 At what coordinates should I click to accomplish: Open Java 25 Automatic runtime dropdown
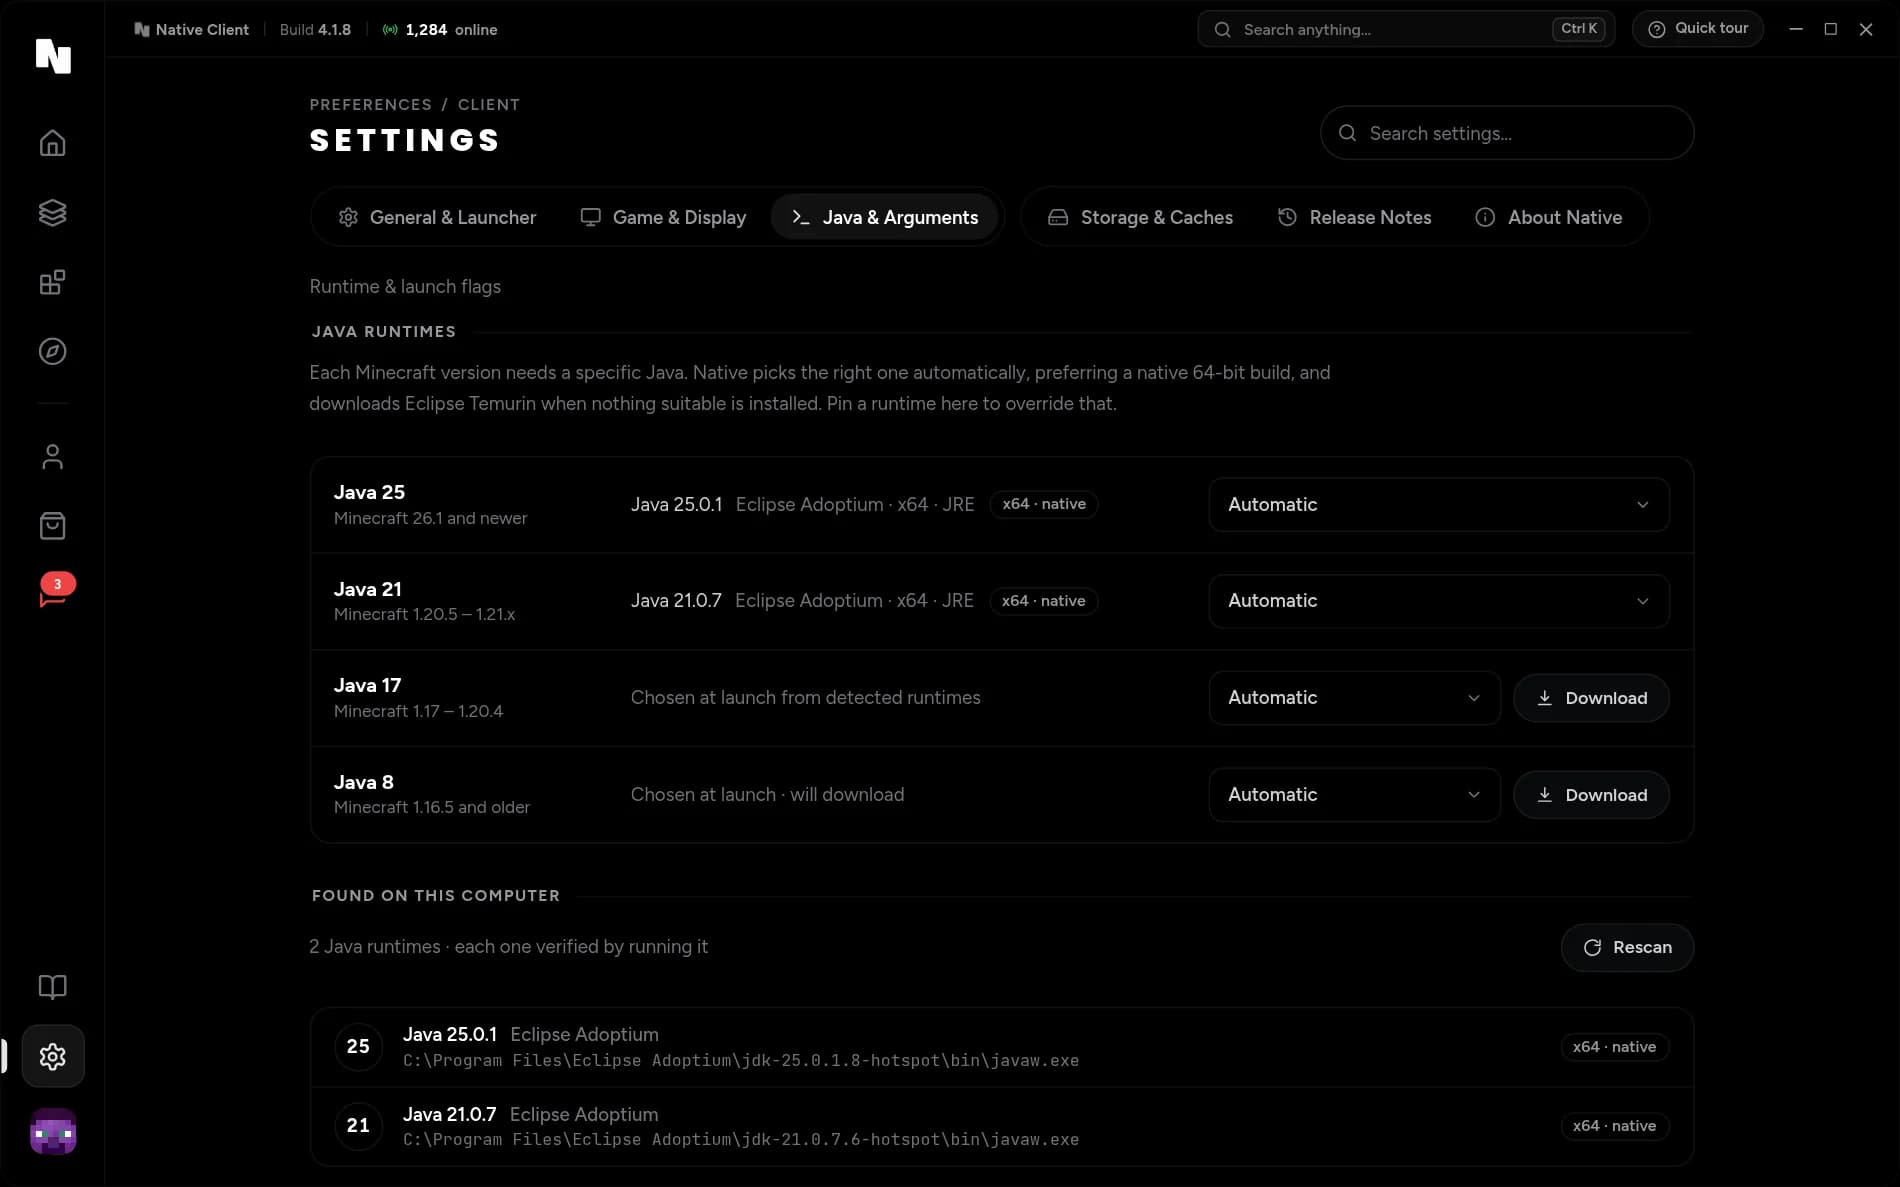click(1438, 504)
